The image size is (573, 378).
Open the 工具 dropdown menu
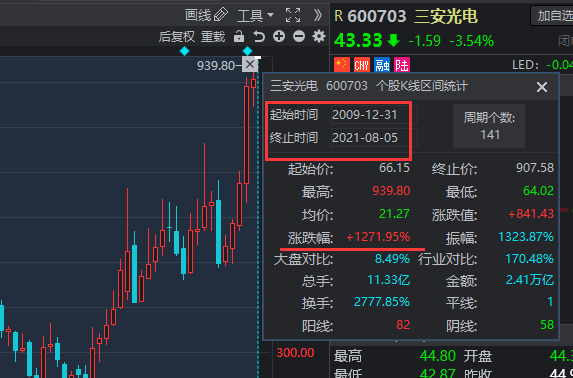point(255,16)
